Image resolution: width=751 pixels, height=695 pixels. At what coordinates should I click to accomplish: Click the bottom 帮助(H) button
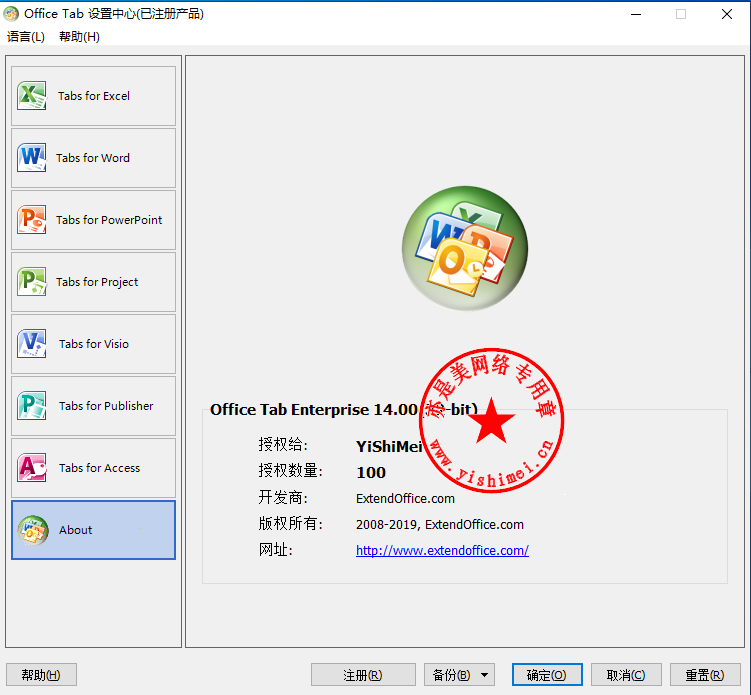pyautogui.click(x=41, y=675)
